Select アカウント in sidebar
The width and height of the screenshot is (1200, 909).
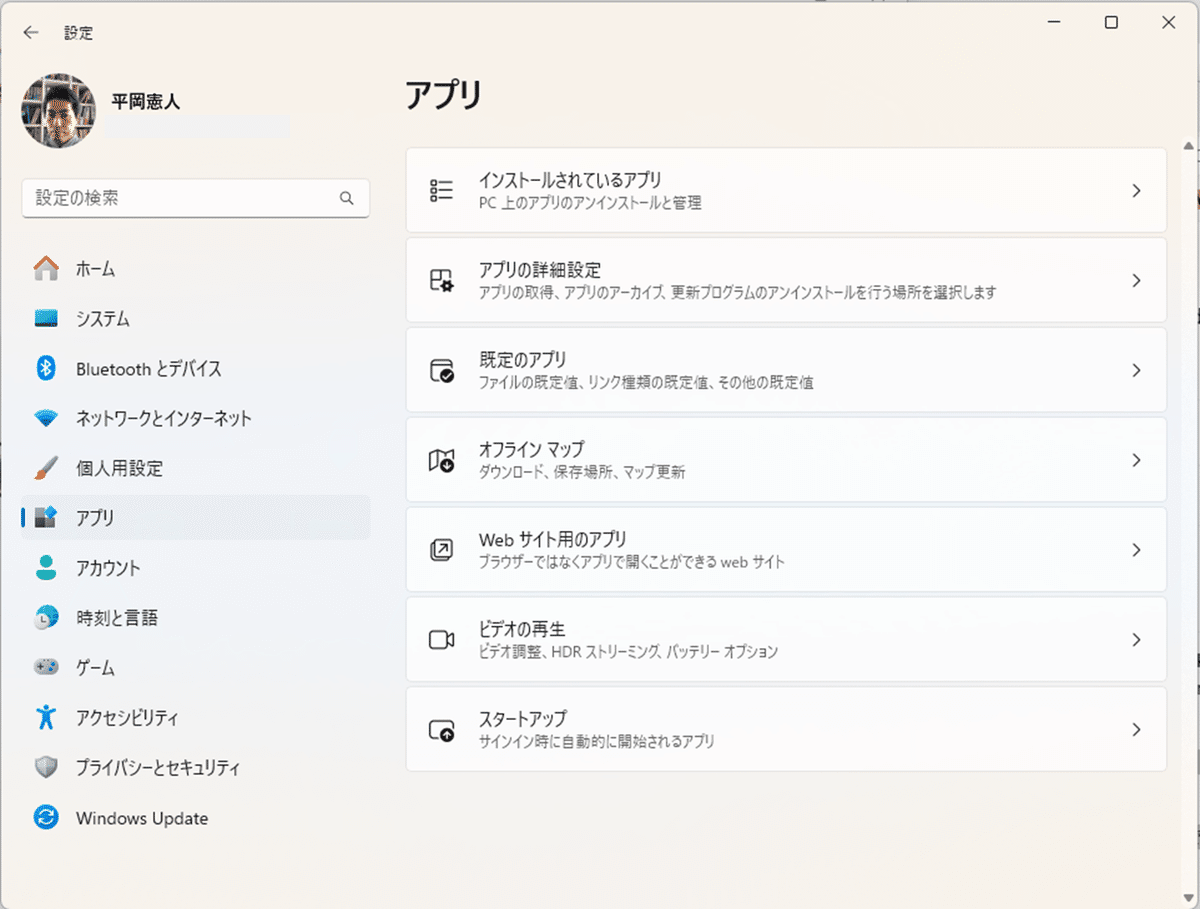(x=195, y=568)
